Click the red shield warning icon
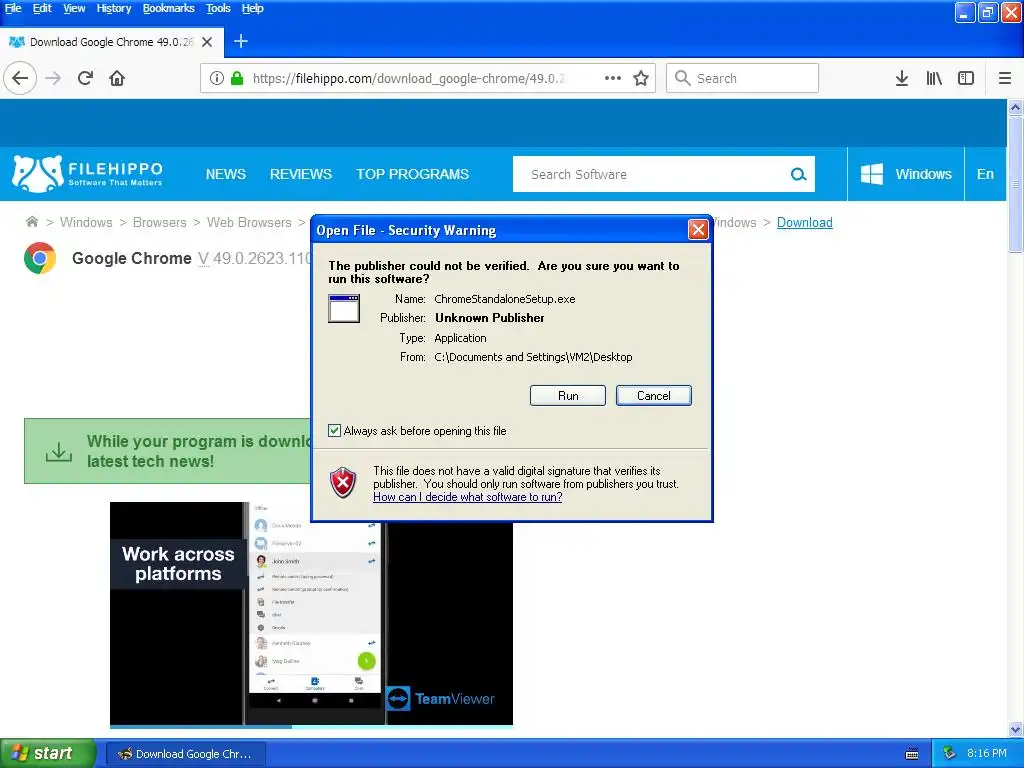 (343, 483)
